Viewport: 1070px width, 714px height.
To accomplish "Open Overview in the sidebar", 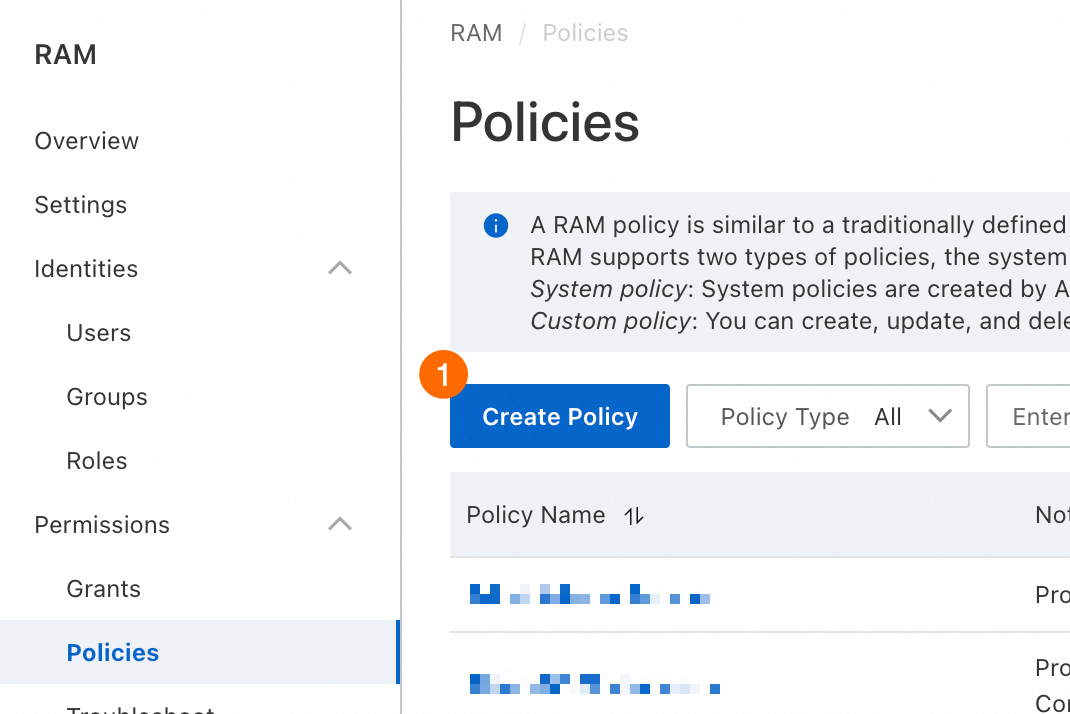I will pyautogui.click(x=87, y=141).
